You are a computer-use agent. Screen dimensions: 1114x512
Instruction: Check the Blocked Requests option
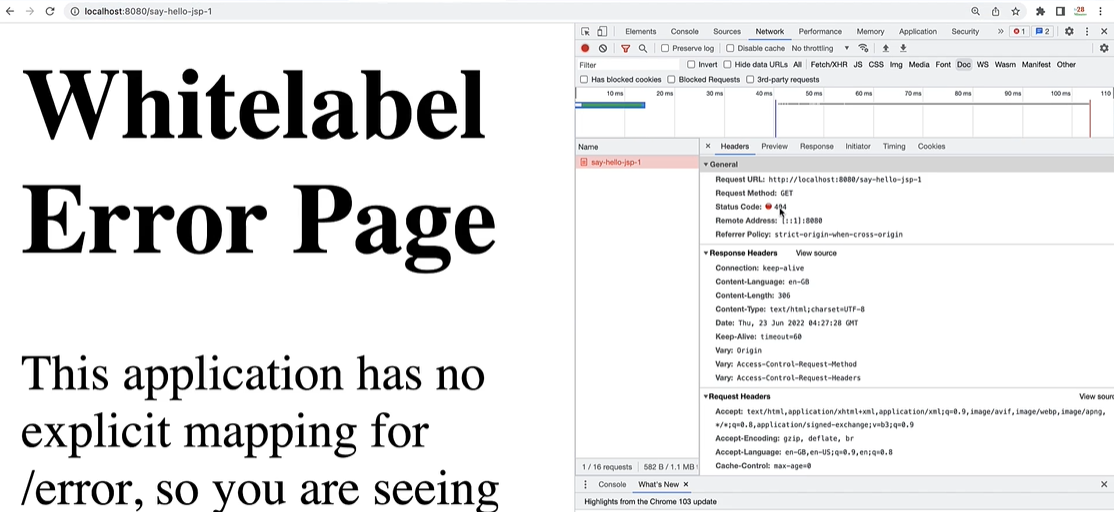click(671, 80)
